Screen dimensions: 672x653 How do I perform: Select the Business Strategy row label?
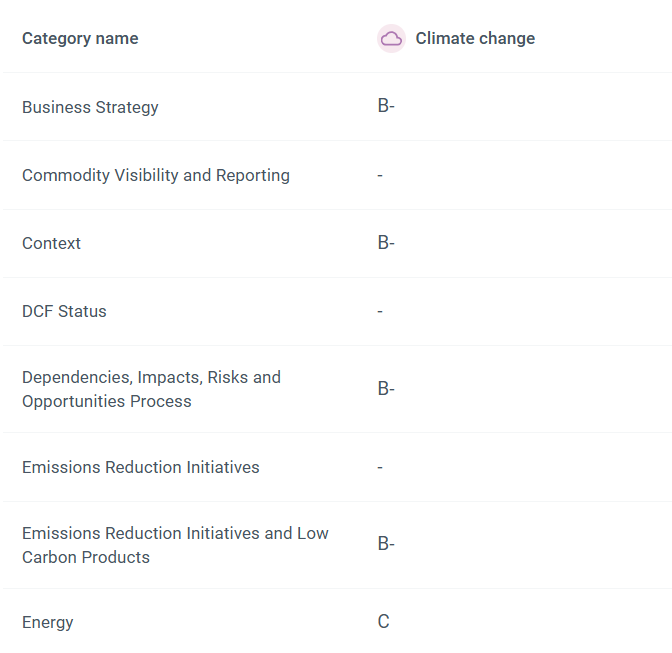point(90,107)
